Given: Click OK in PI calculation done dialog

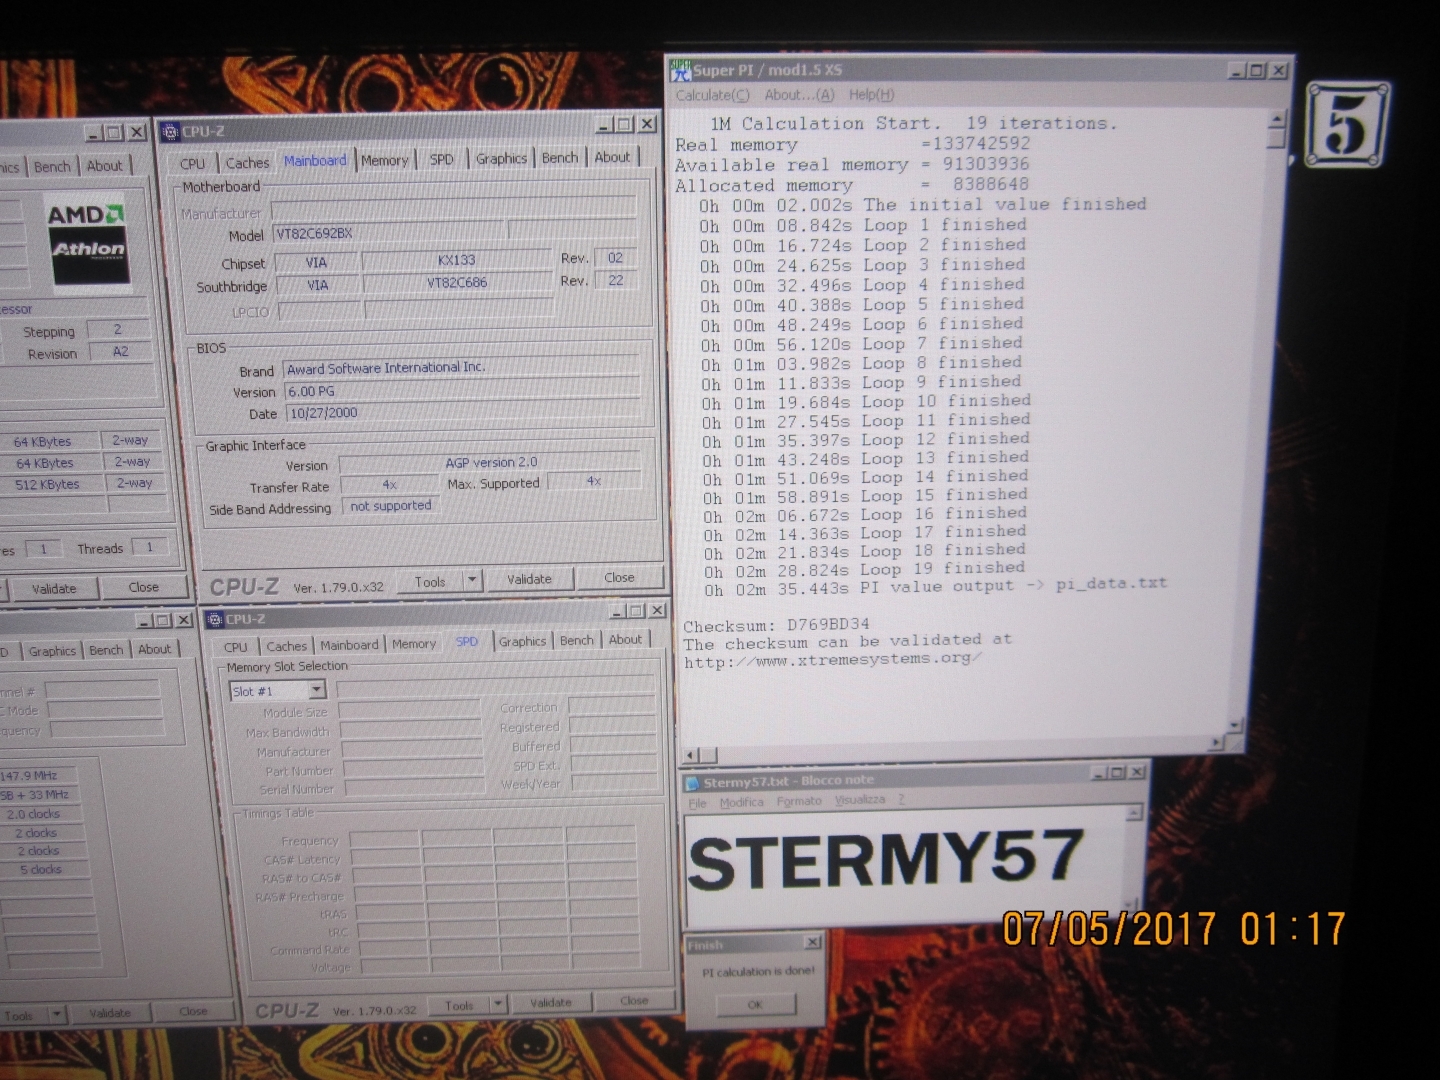Looking at the screenshot, I should [755, 1004].
